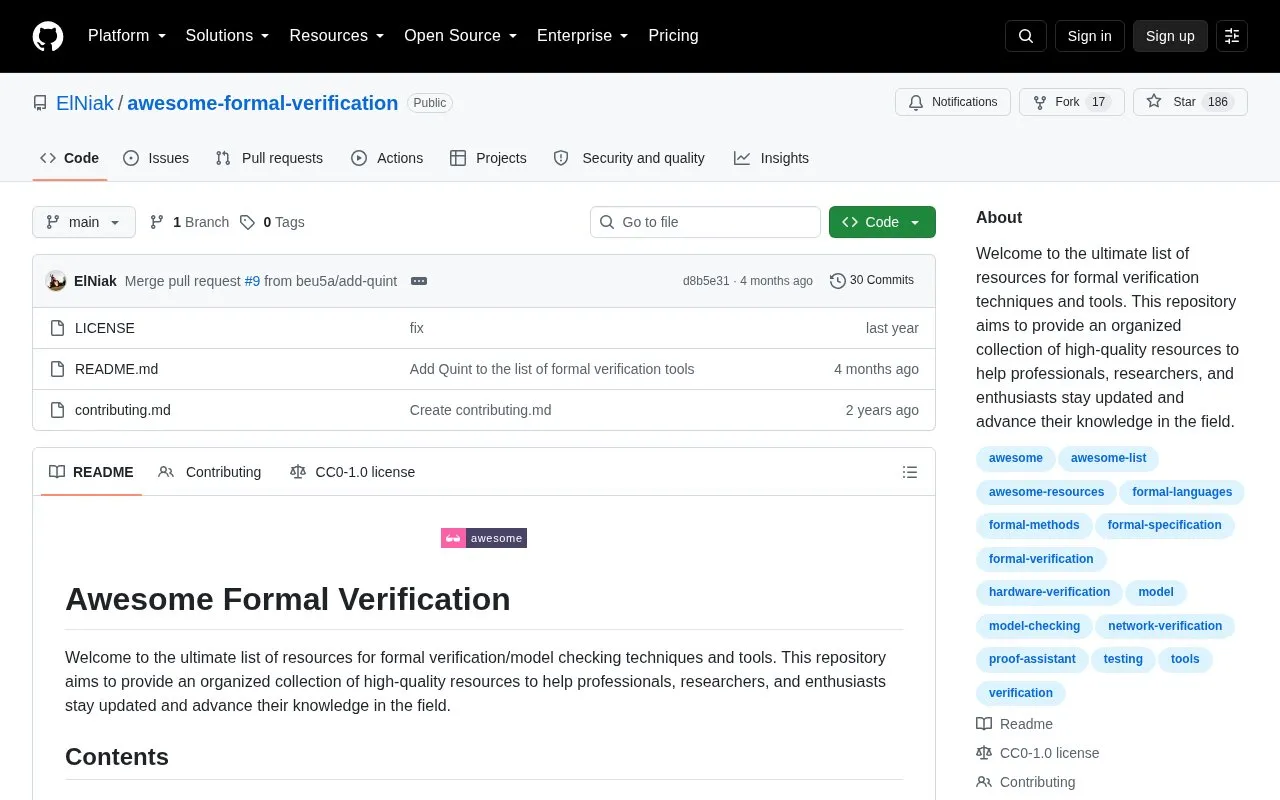Open commit 'Add Quint to the list'
Viewport: 1280px width, 800px height.
click(x=552, y=369)
